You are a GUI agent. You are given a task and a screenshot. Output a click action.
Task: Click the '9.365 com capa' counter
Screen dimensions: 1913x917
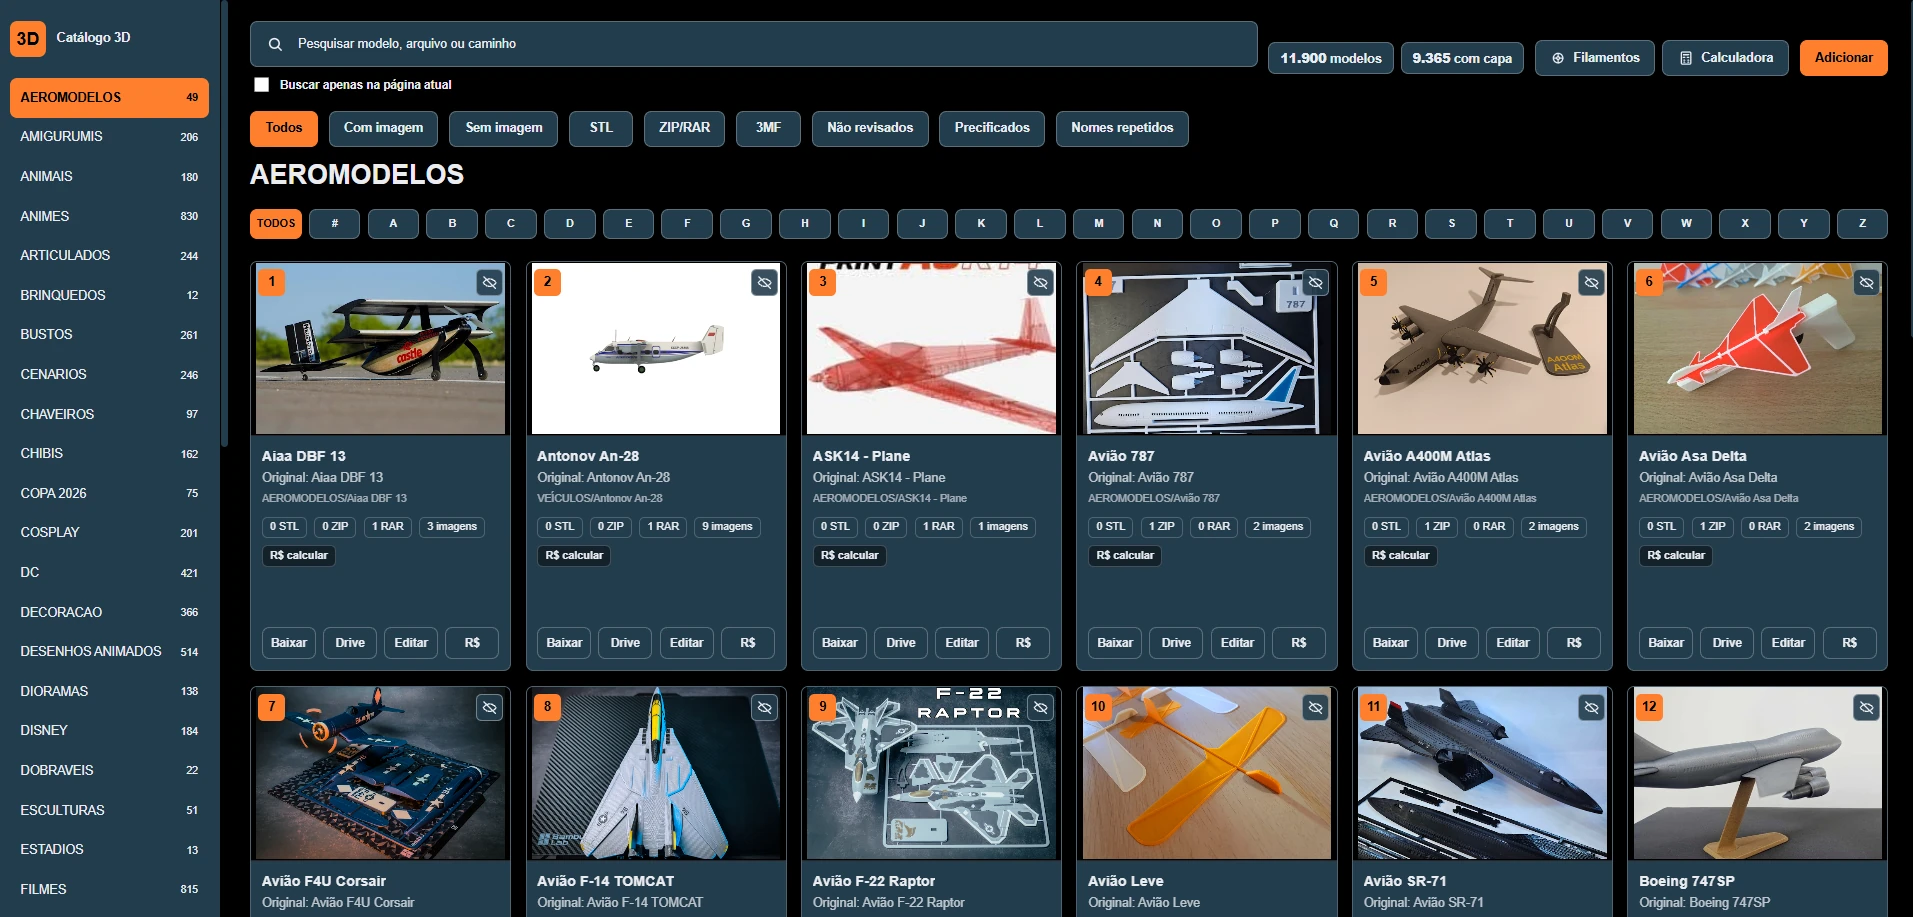point(1462,59)
